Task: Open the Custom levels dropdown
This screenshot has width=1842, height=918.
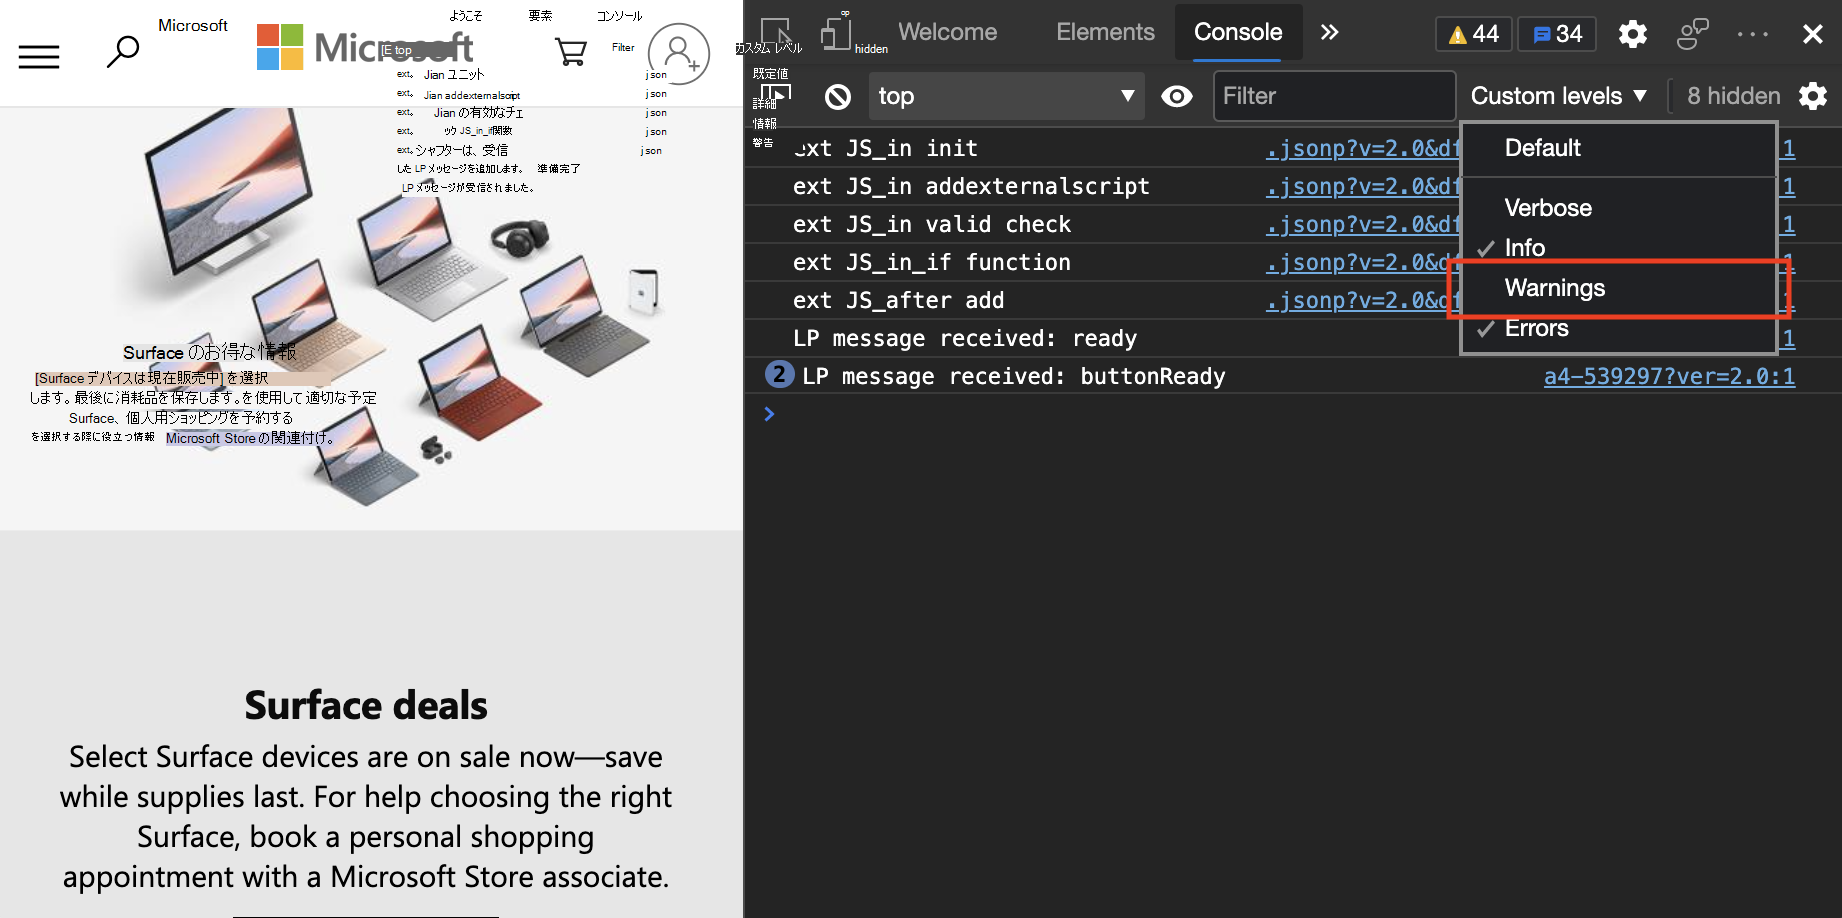Action: [x=1558, y=96]
